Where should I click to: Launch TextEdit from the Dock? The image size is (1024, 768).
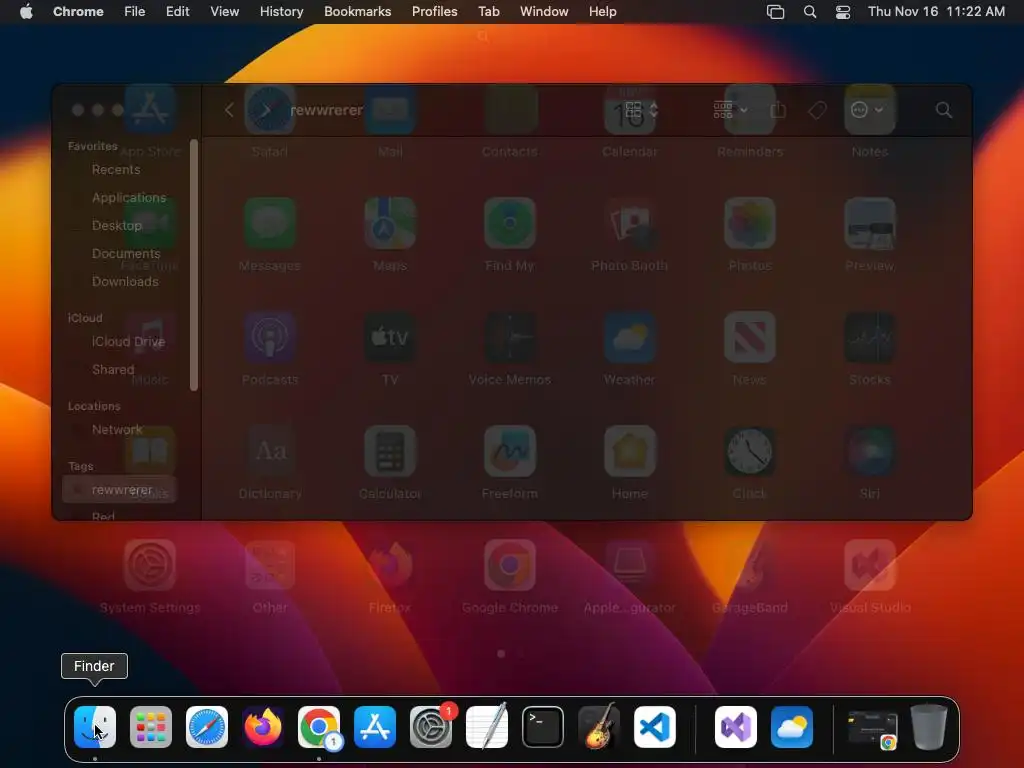coord(487,727)
